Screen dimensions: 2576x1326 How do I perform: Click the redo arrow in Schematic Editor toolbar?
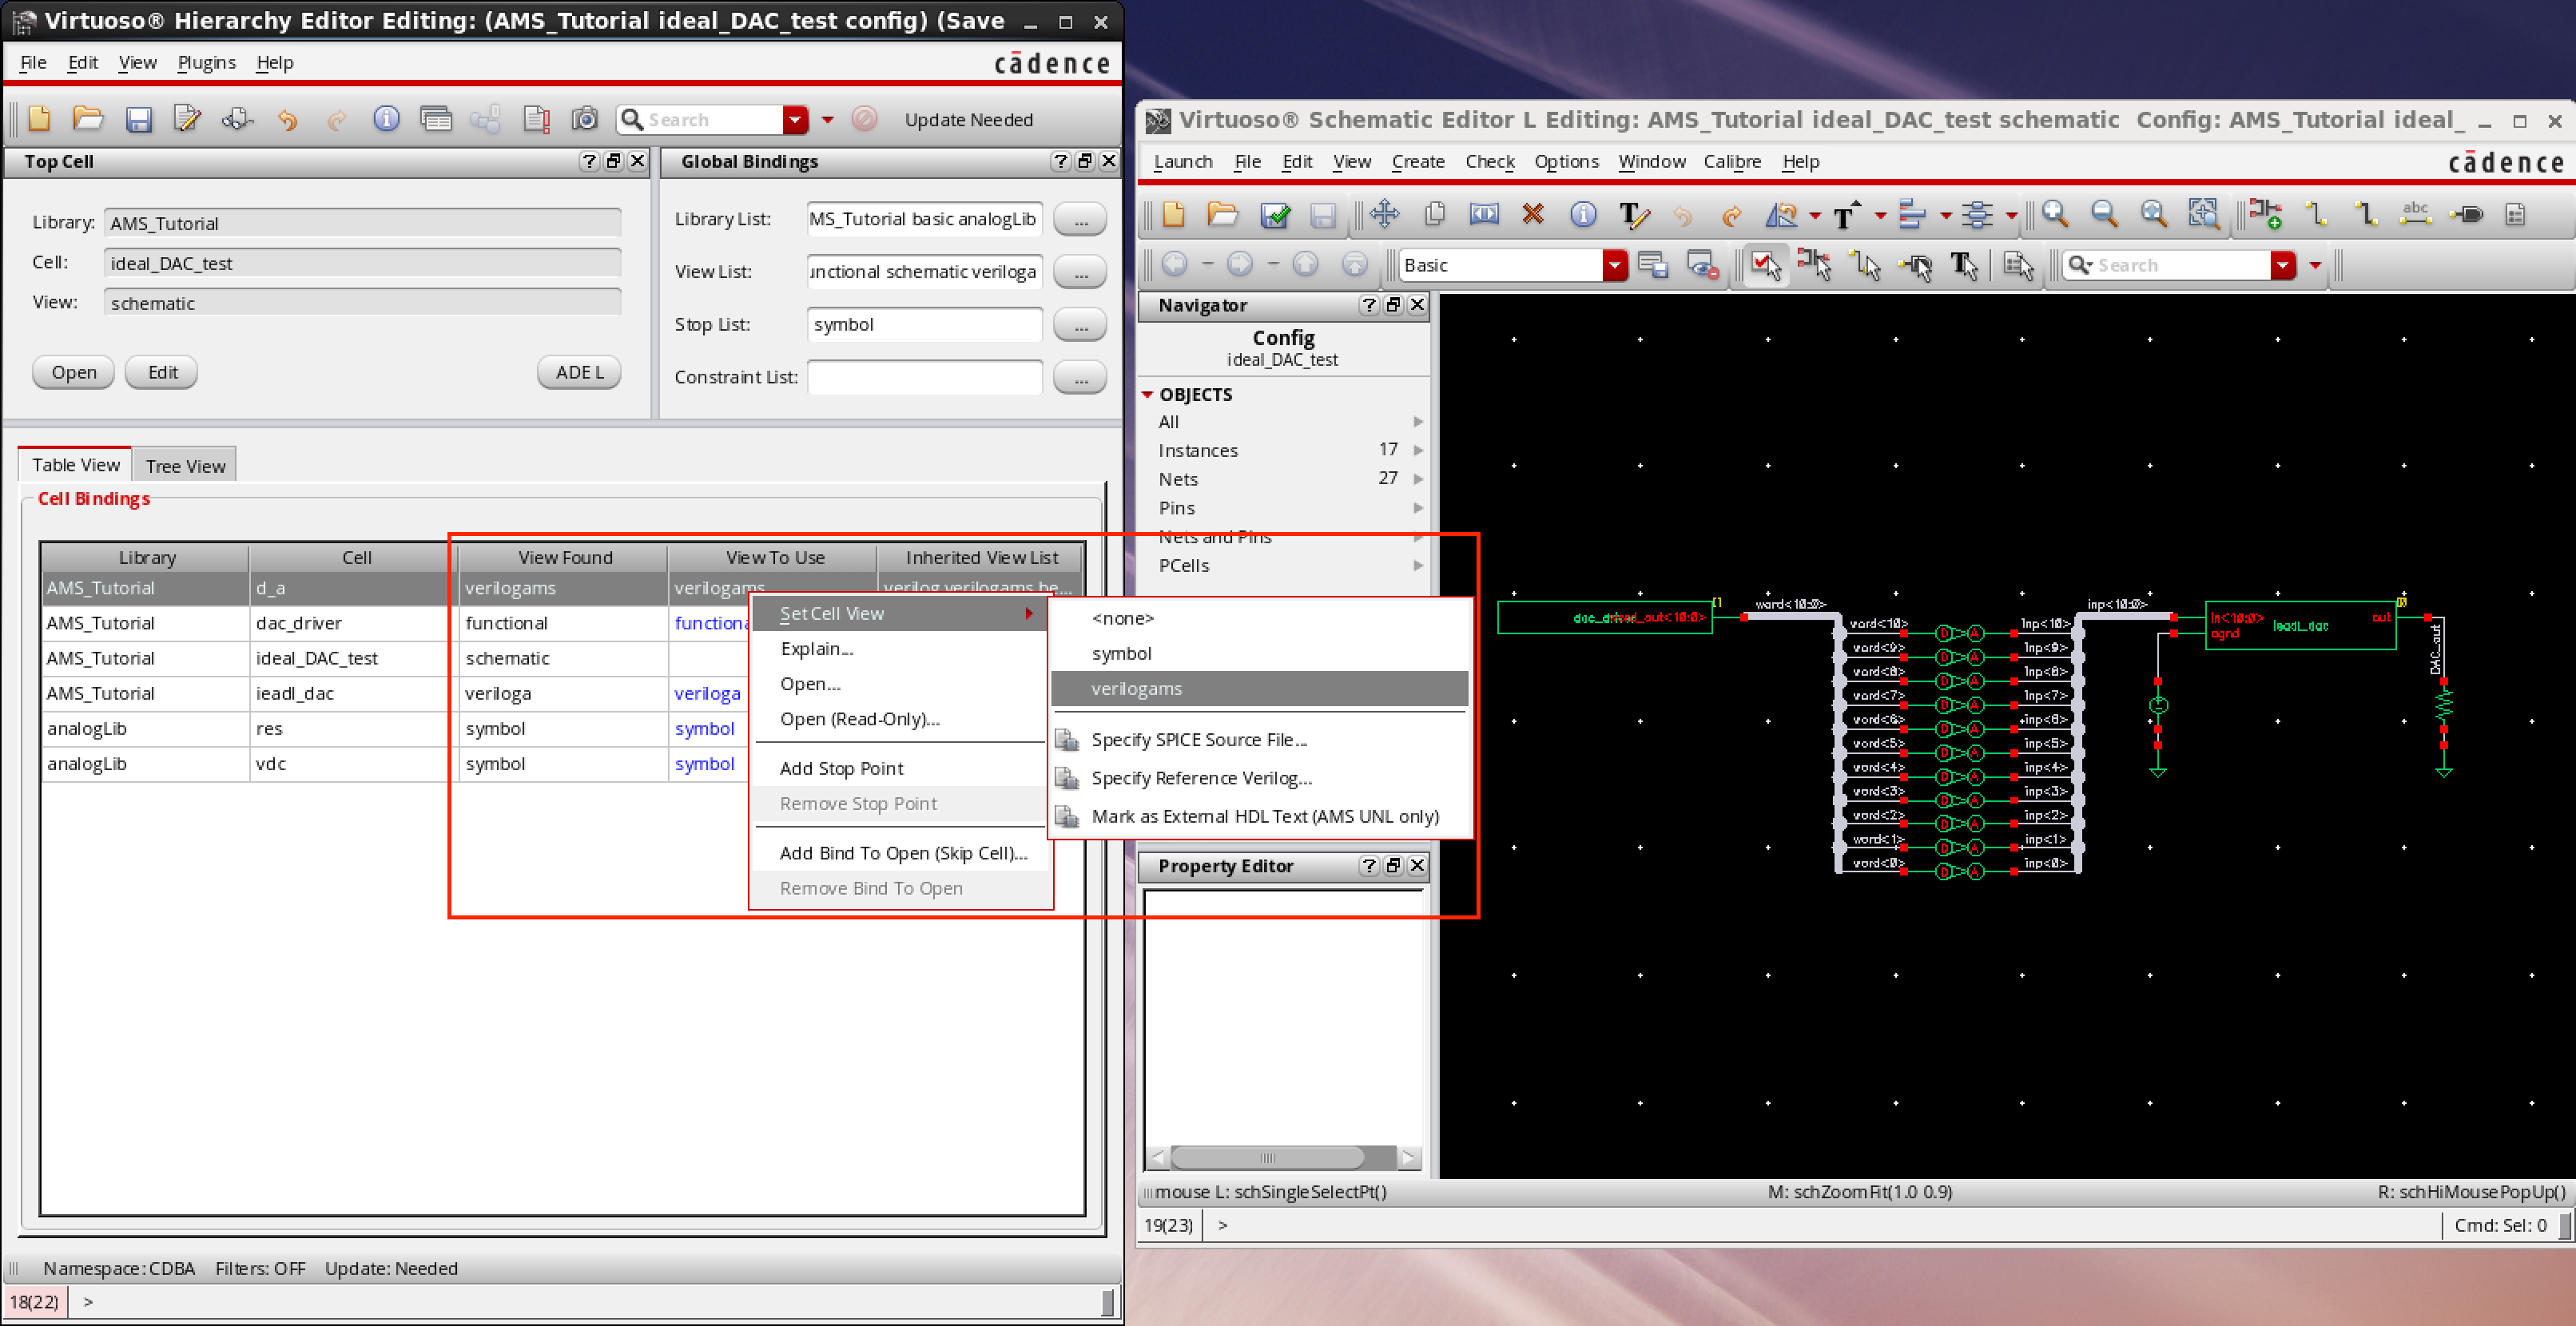point(1731,215)
